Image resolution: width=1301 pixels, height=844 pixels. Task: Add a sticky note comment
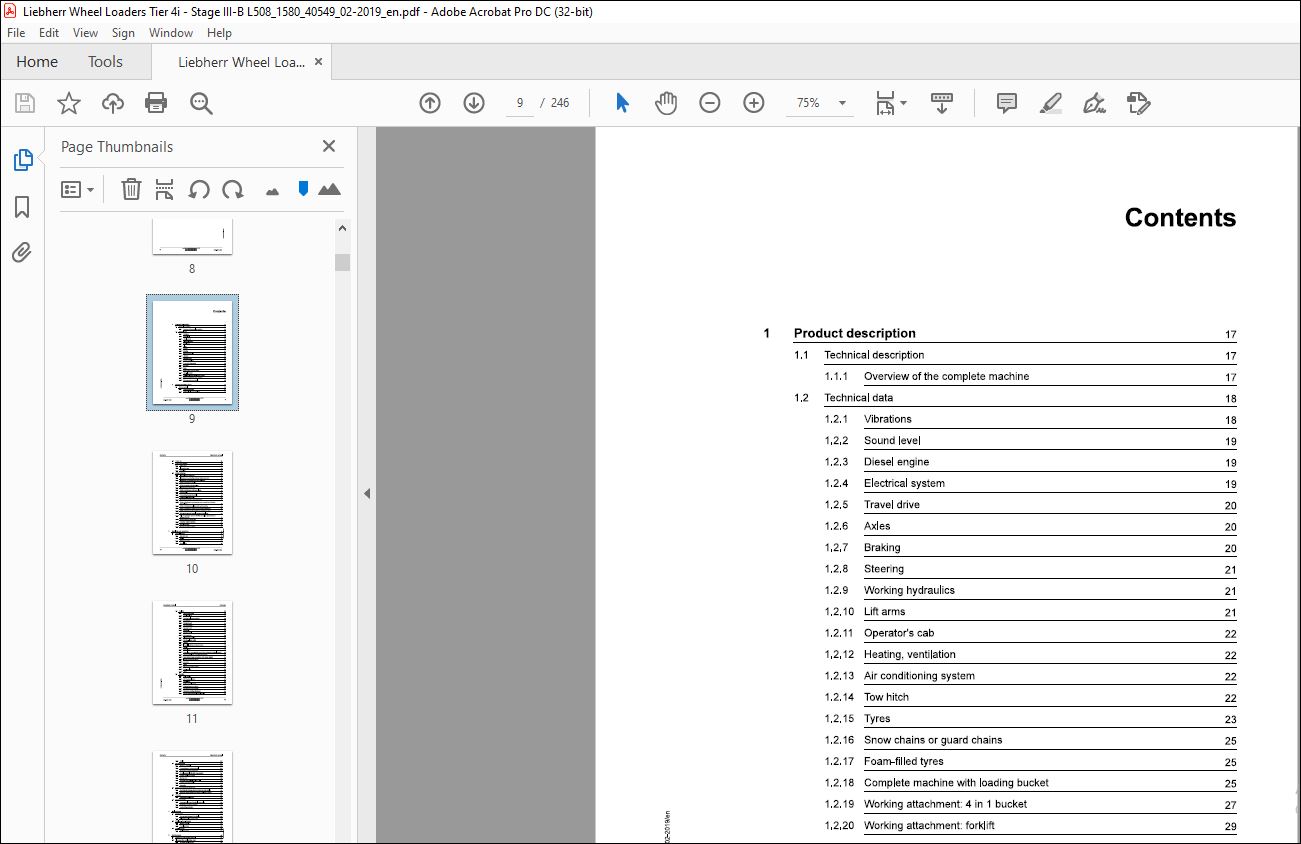click(1007, 103)
